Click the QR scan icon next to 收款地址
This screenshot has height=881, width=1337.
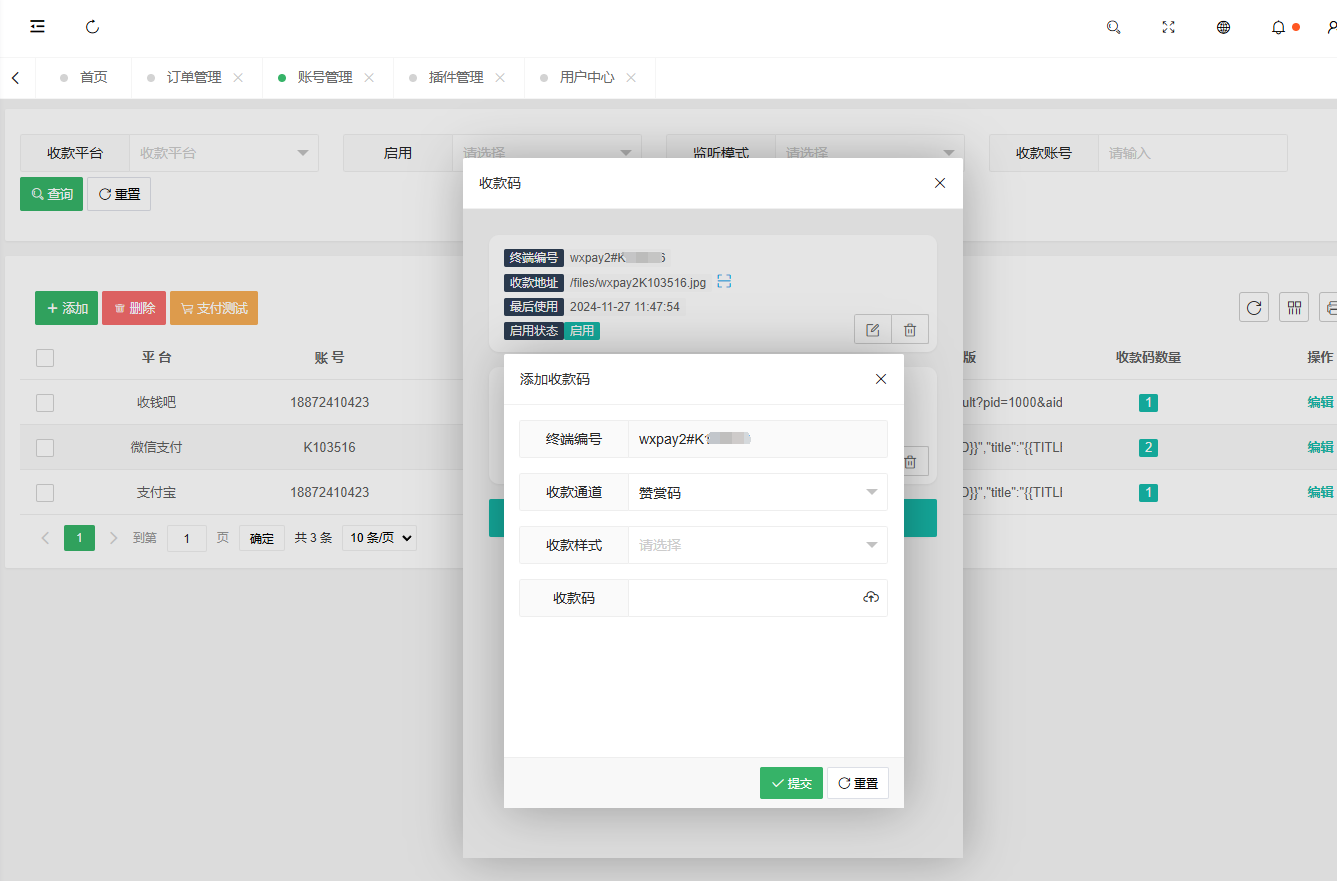coord(724,282)
